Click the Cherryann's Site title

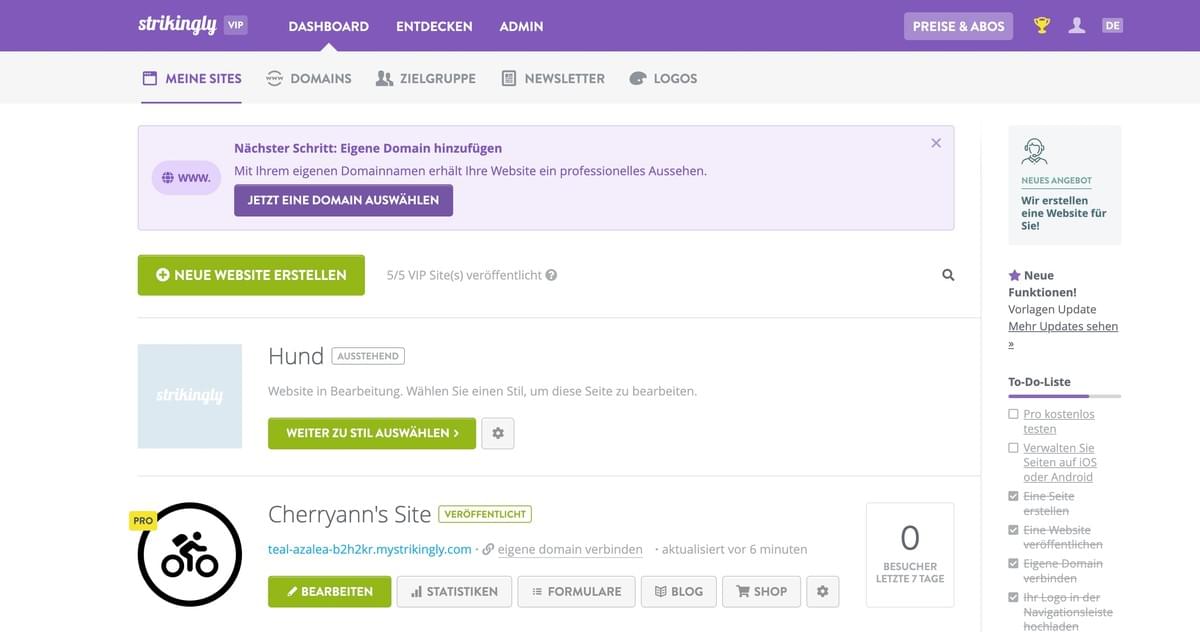click(x=350, y=514)
